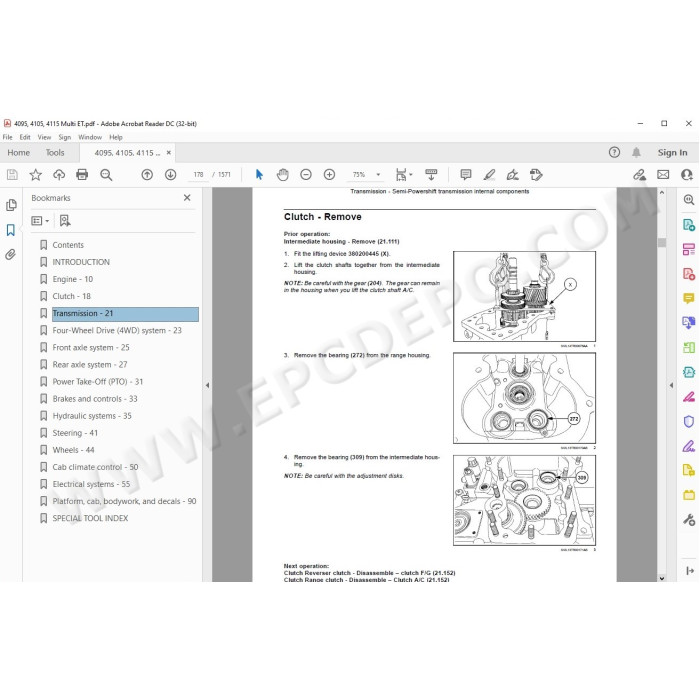This screenshot has height=700, width=700.
Task: Open bookmark options dropdown
Action: 40,221
